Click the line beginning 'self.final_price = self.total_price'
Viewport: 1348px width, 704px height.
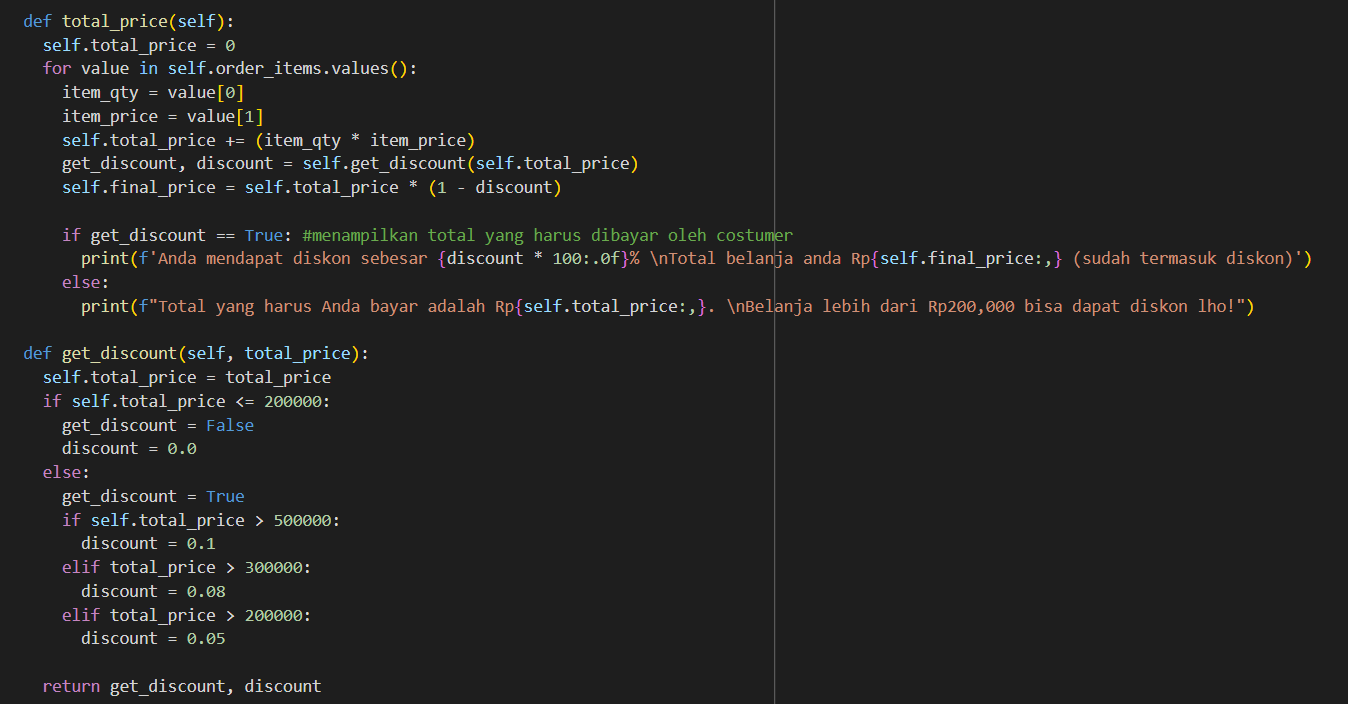[312, 187]
